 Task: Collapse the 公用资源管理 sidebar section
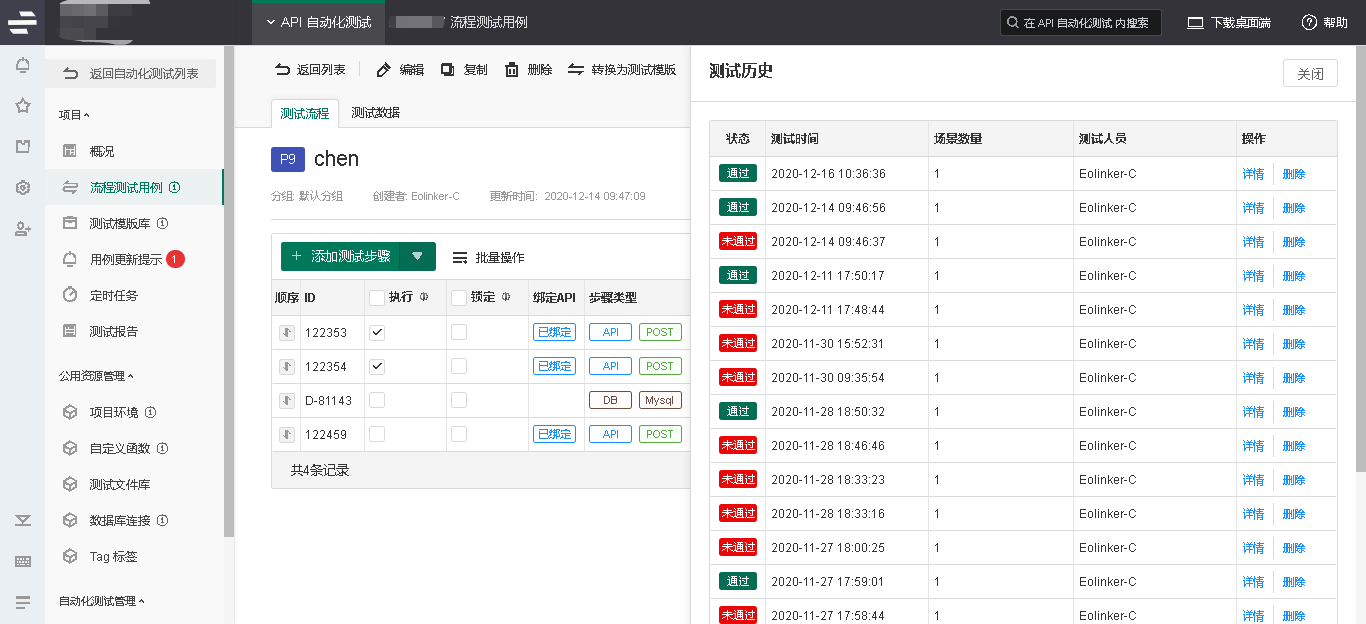pos(96,376)
